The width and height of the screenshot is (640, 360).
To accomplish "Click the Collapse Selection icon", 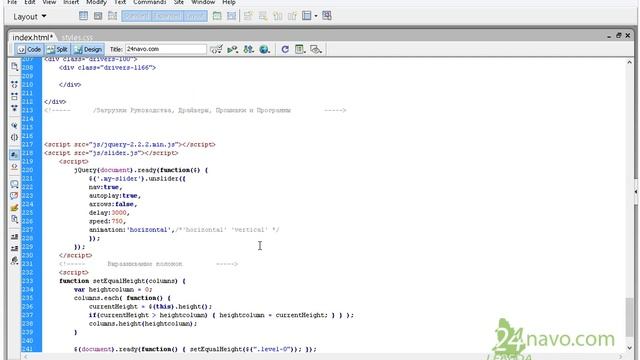I will click(14, 96).
